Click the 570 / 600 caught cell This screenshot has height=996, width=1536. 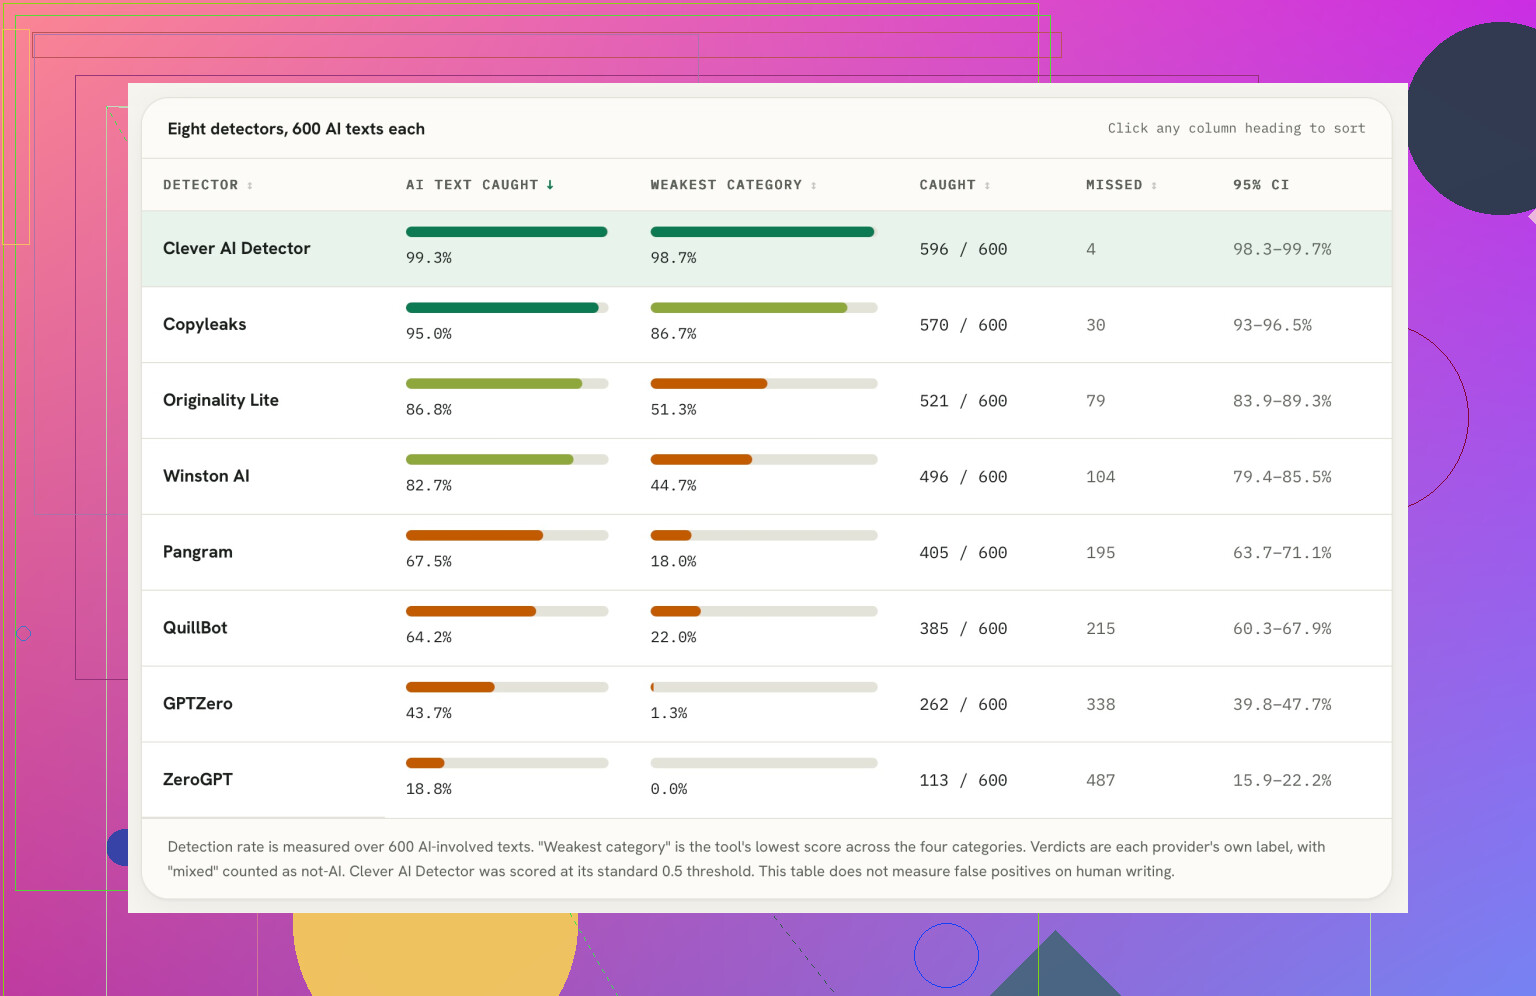click(x=963, y=325)
